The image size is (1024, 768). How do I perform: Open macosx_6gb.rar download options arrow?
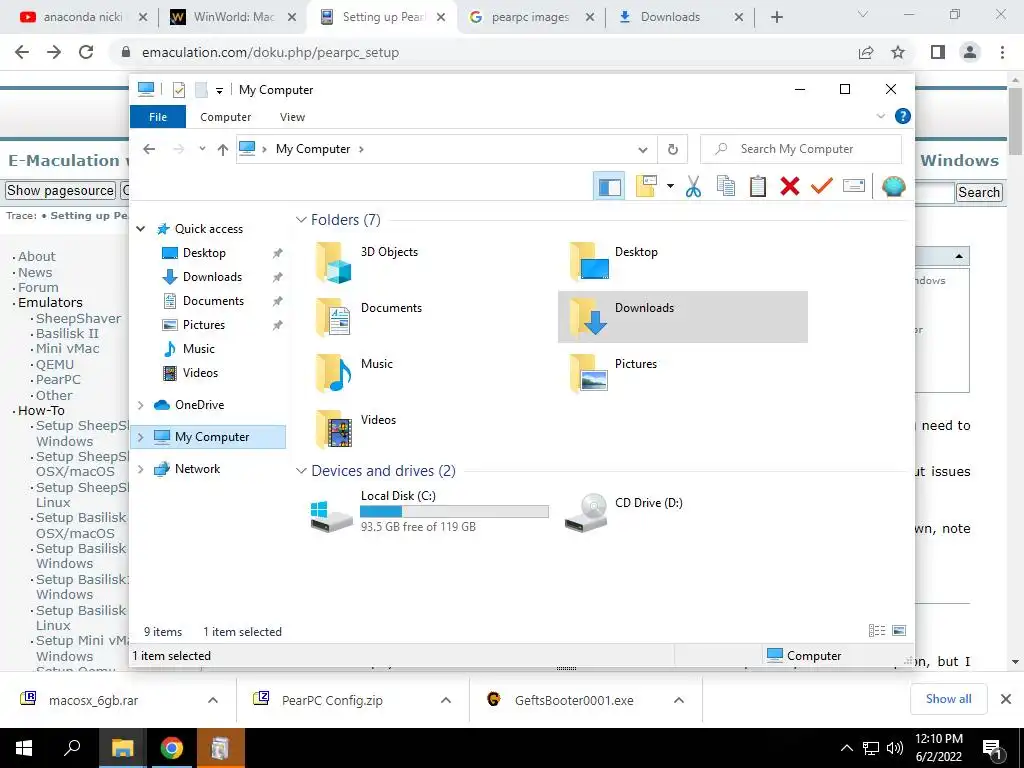pyautogui.click(x=213, y=700)
